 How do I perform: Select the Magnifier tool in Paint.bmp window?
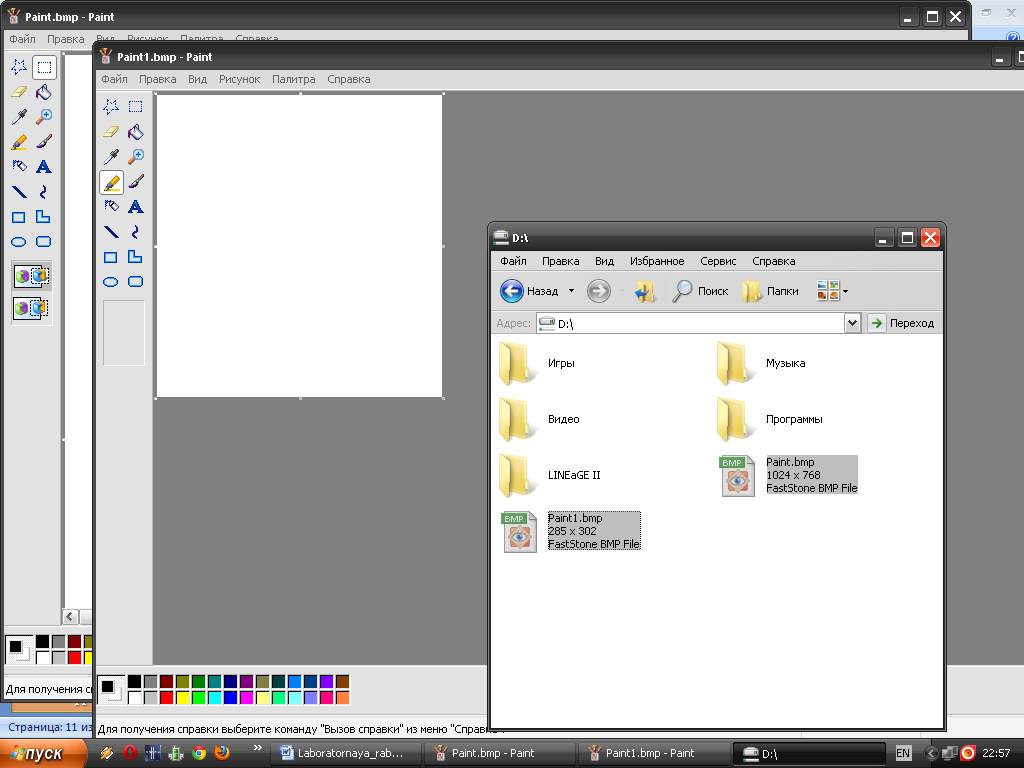click(x=44, y=117)
